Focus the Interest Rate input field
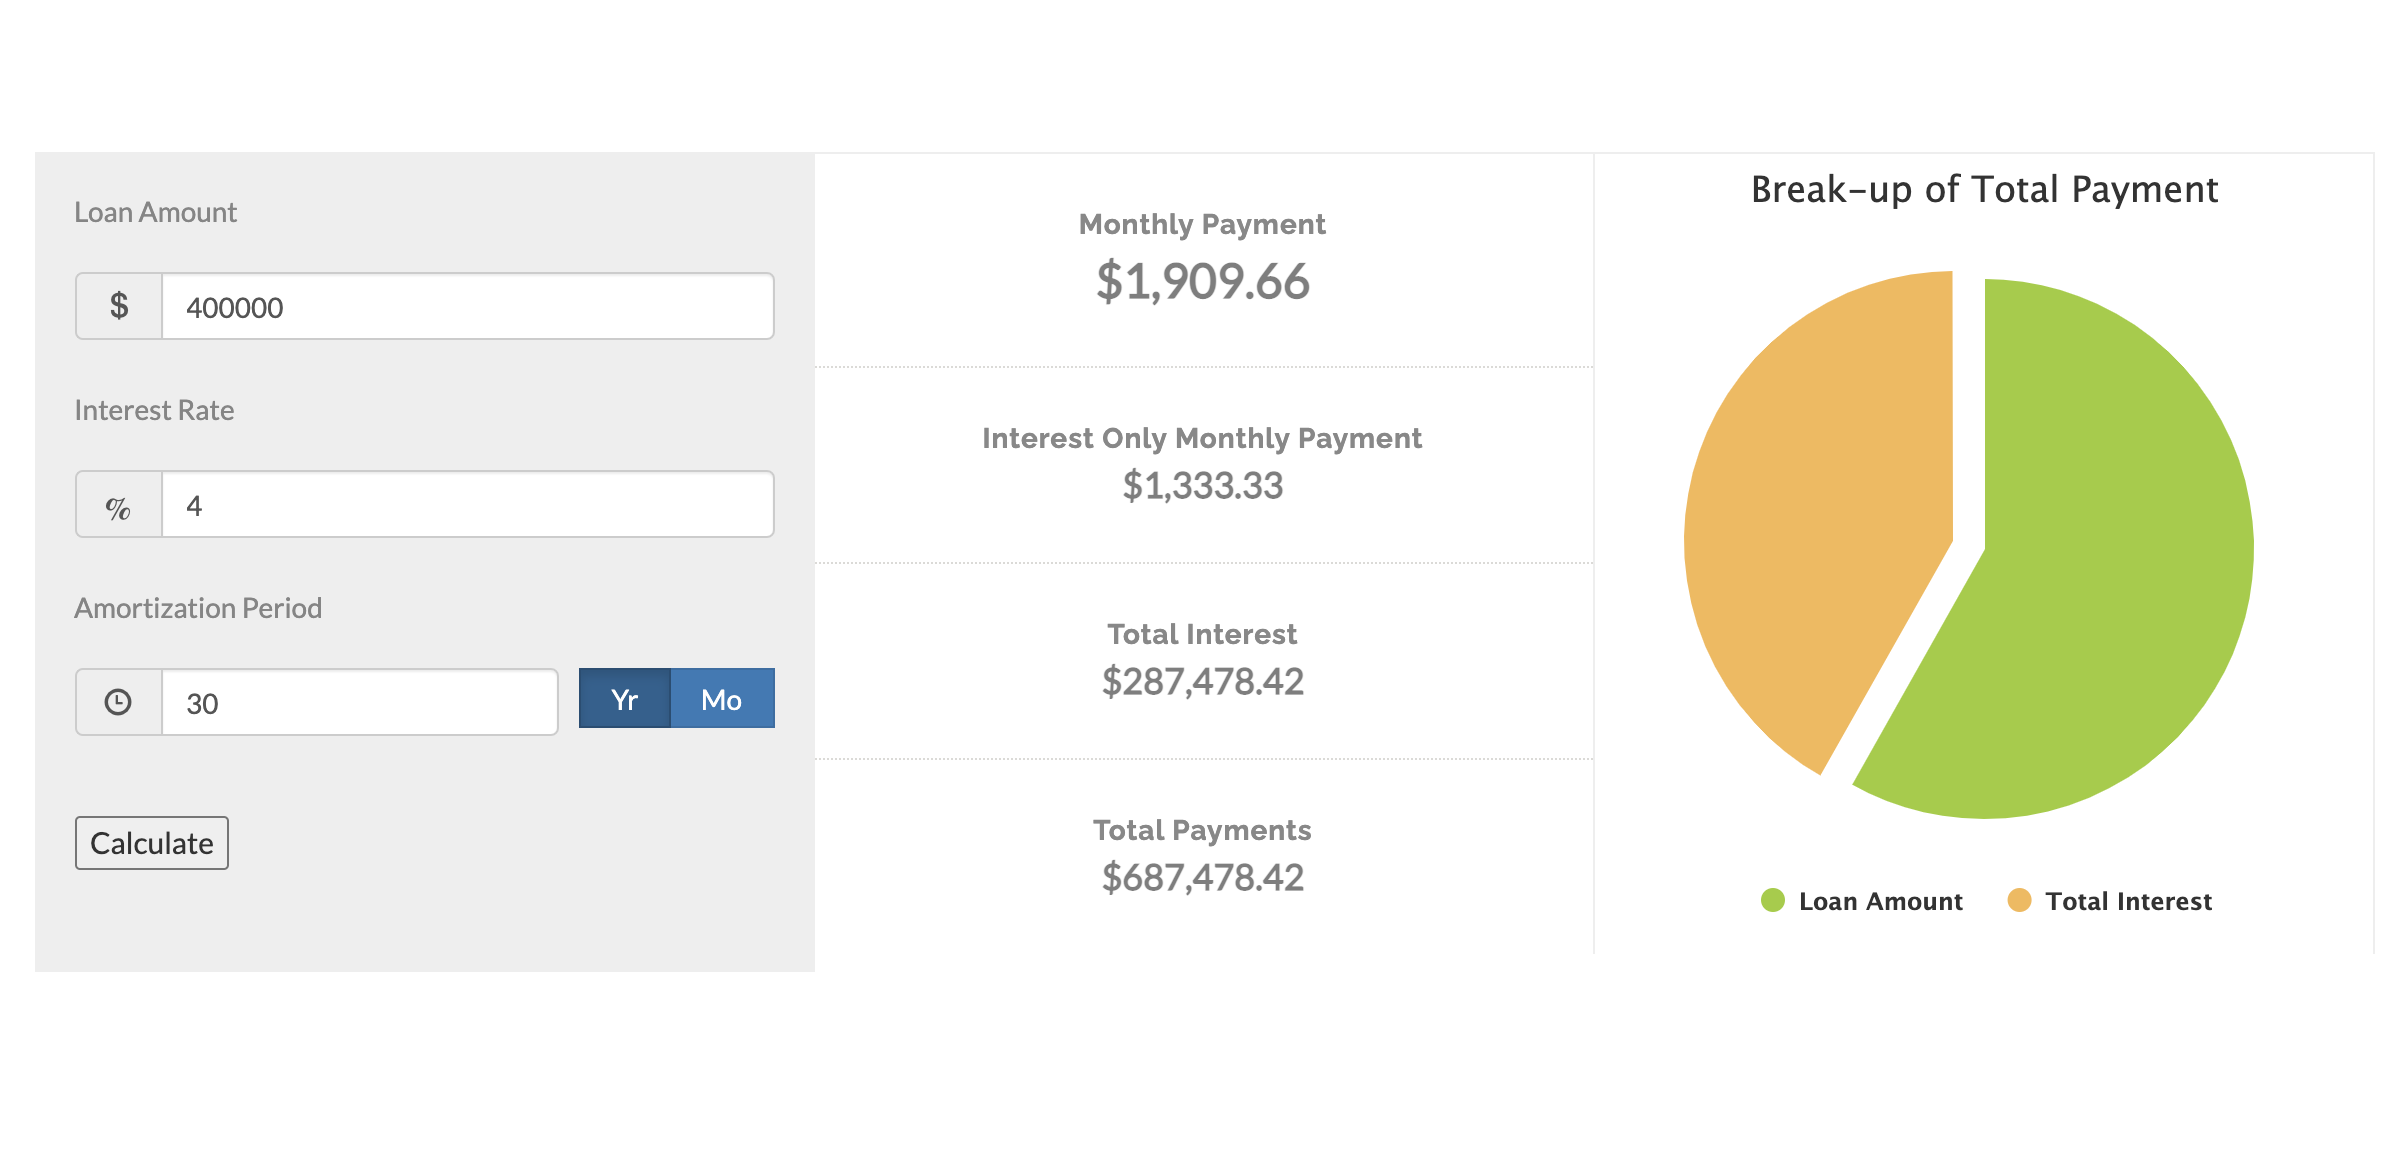 point(467,505)
